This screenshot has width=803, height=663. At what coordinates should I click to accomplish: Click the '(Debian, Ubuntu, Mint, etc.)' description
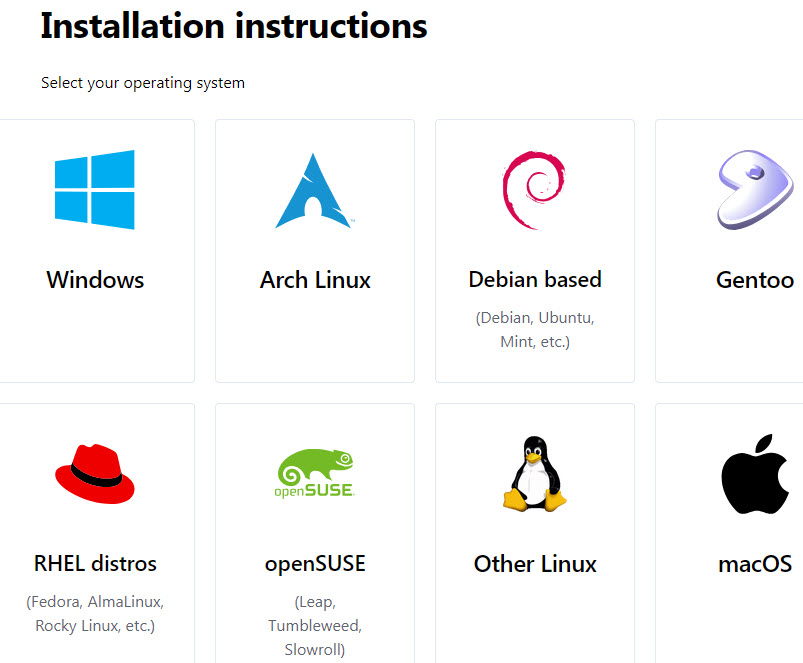[x=535, y=330]
